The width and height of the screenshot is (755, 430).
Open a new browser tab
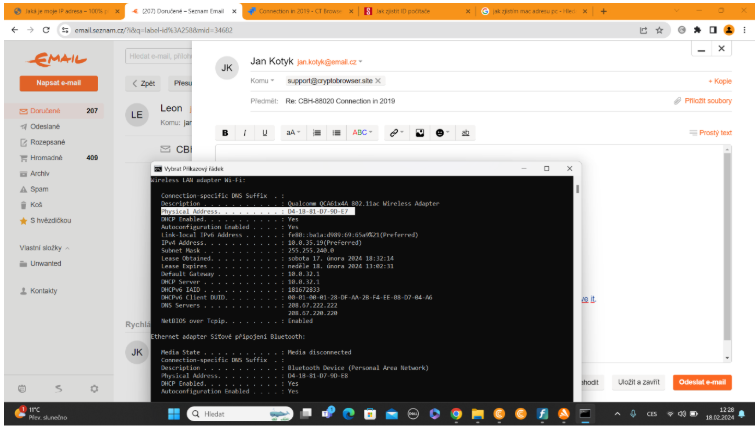point(603,11)
